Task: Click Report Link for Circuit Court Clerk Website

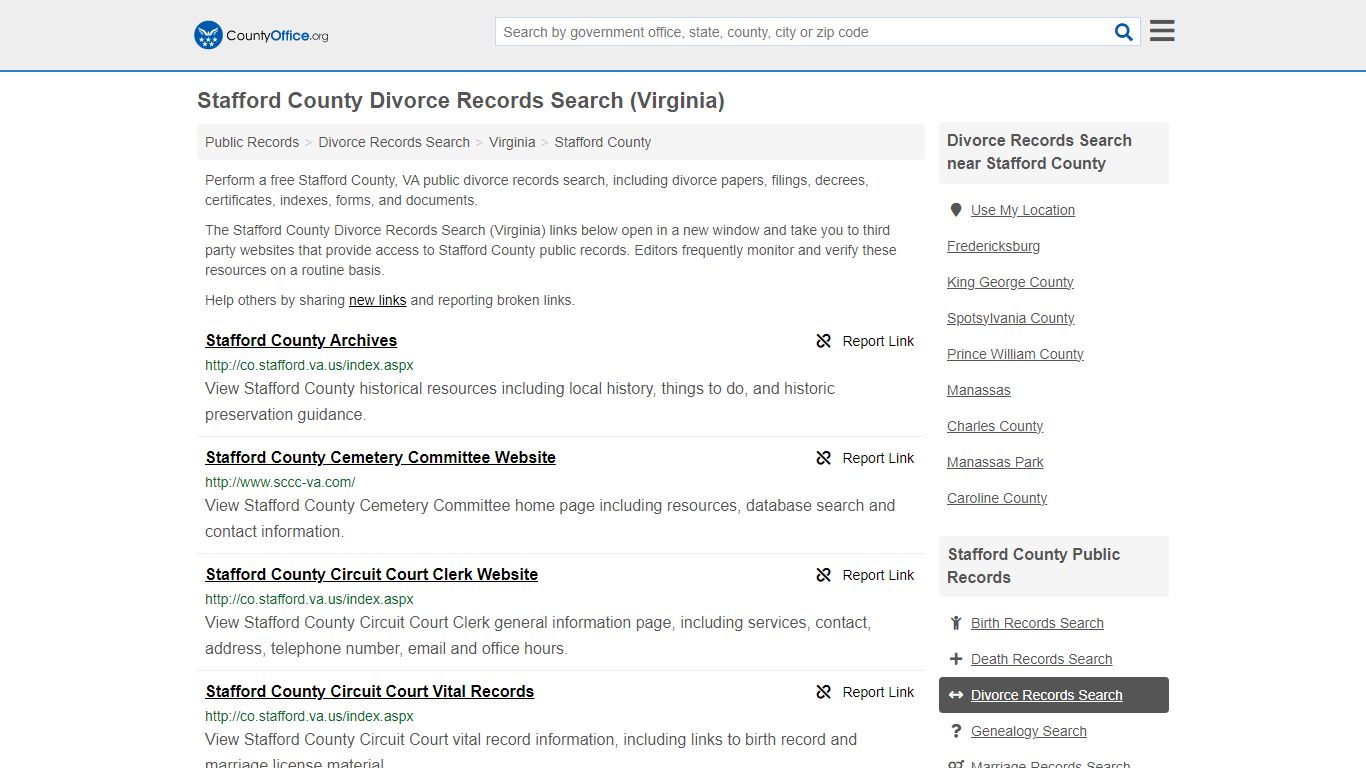Action: (x=878, y=575)
